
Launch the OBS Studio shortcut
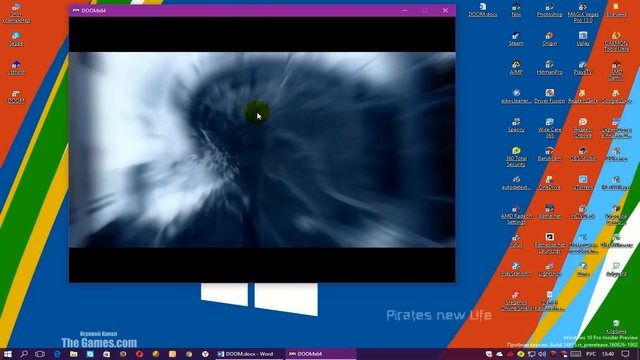coord(583,154)
